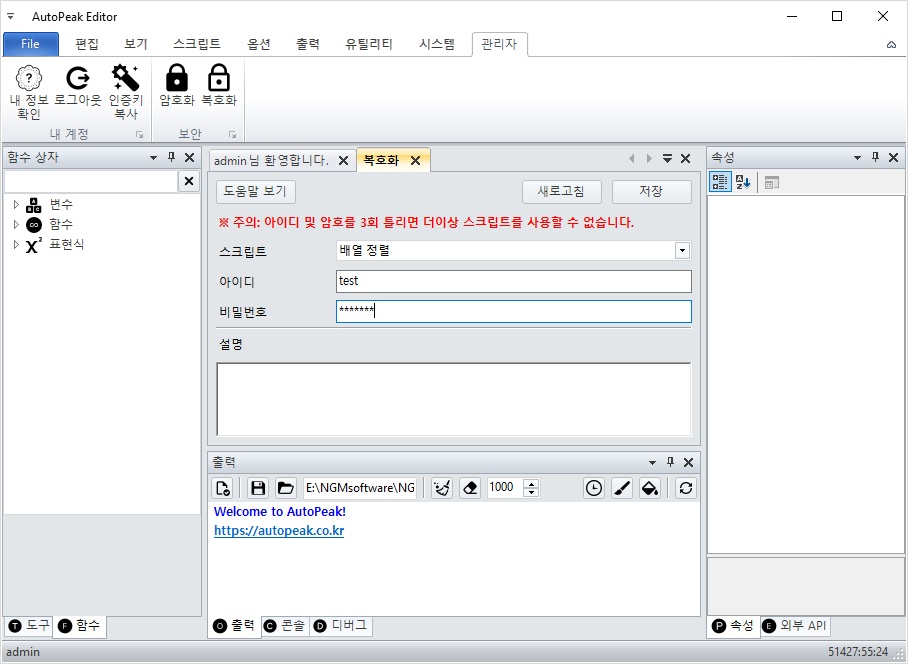Expand the 표현식 tree node
Viewport: 908px width, 664px height.
click(x=16, y=244)
